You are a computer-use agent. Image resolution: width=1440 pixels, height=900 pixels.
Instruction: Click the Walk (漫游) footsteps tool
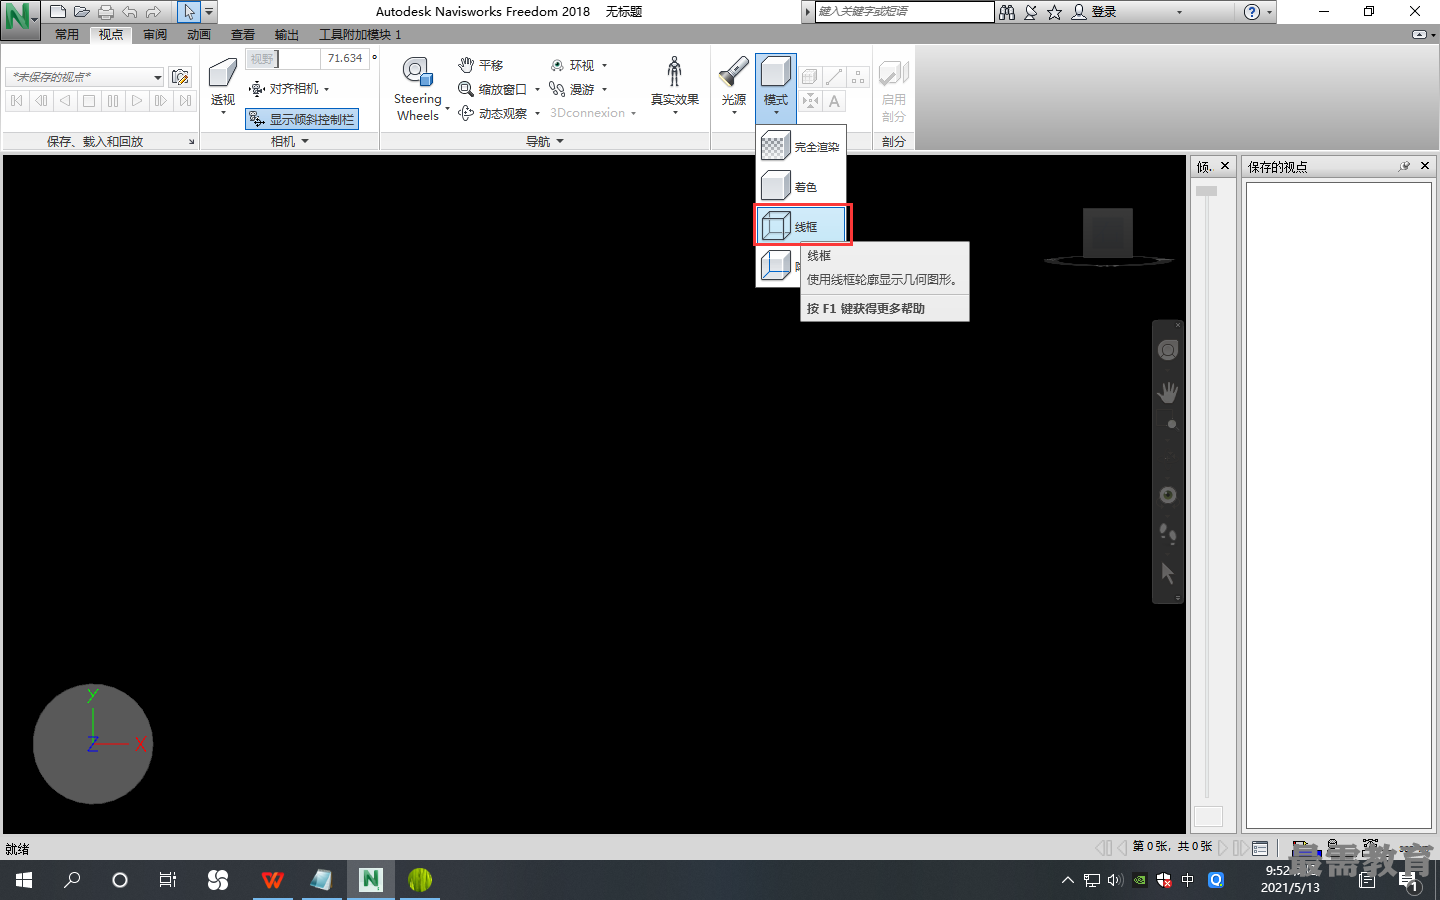pyautogui.click(x=572, y=89)
